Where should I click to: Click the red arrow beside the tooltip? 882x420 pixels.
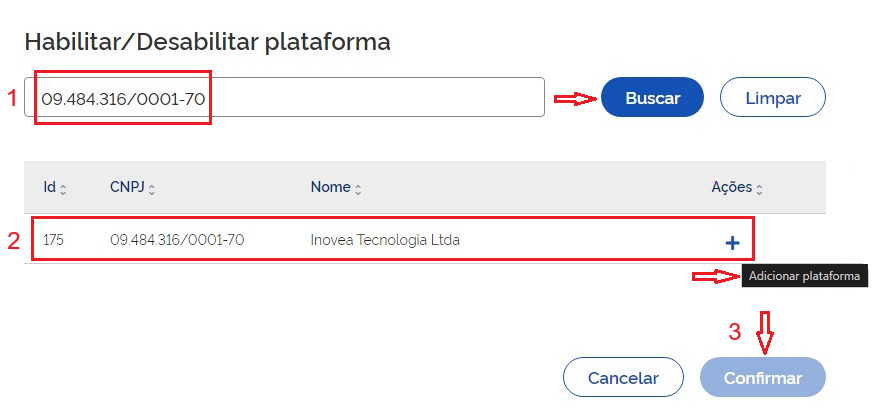coord(715,276)
